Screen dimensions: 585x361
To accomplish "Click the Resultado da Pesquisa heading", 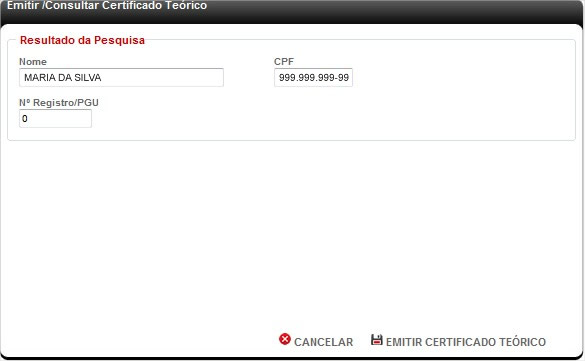I will (x=82, y=40).
